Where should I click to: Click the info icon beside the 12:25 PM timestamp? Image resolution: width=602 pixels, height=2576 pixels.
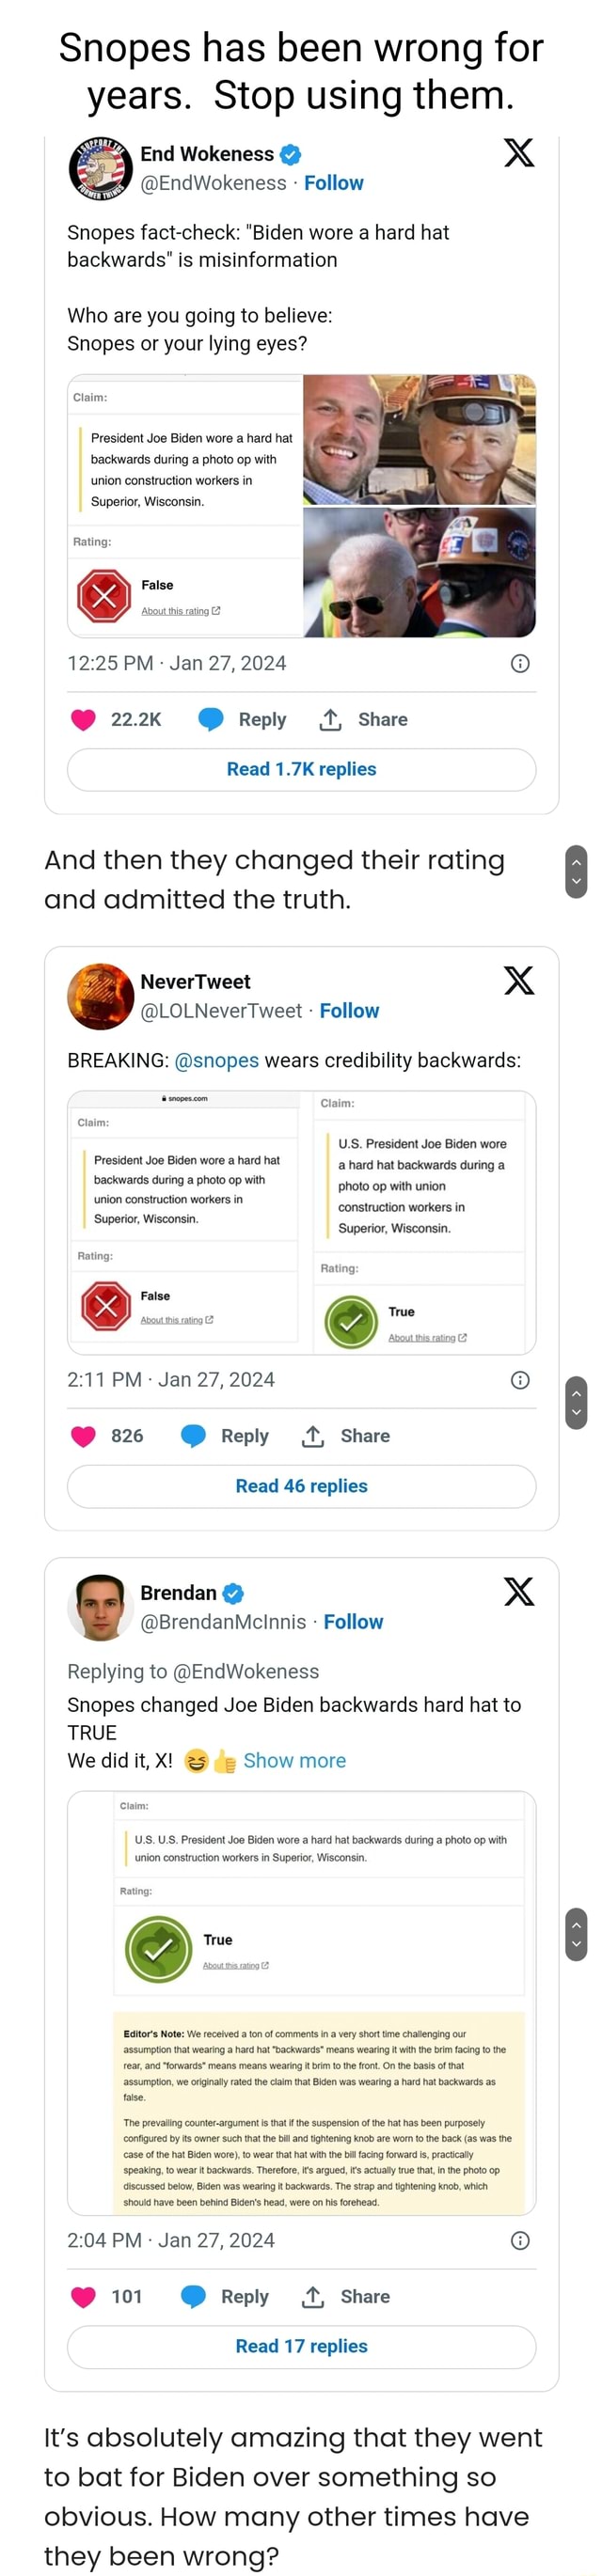521,663
